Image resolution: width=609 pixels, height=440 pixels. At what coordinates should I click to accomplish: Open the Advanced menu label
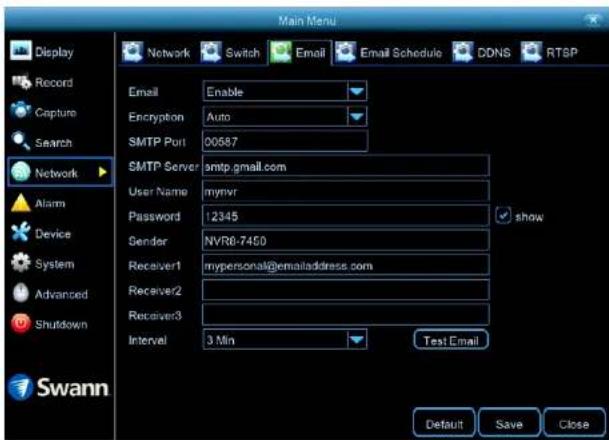(x=61, y=294)
